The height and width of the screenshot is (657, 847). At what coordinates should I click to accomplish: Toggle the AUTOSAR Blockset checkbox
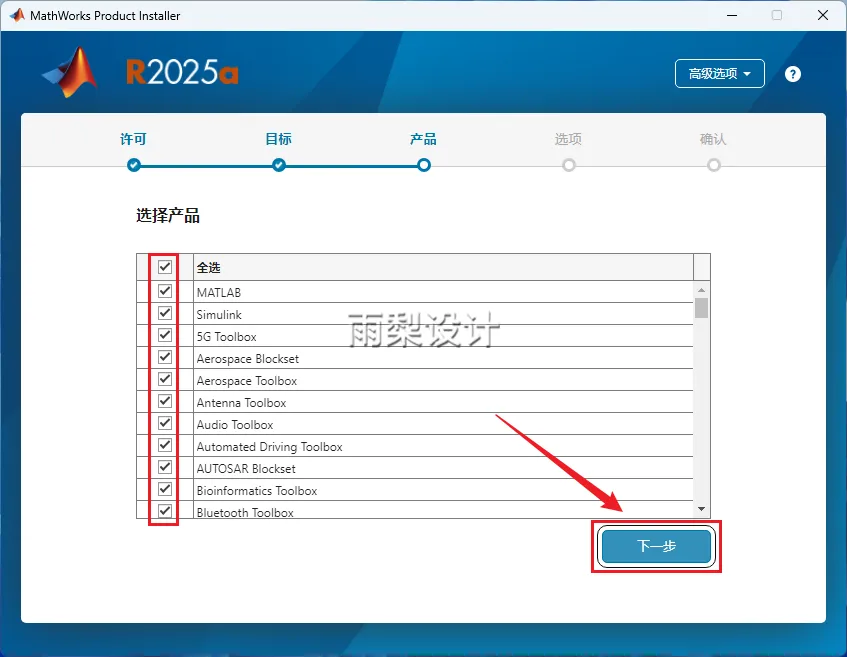[x=165, y=467]
